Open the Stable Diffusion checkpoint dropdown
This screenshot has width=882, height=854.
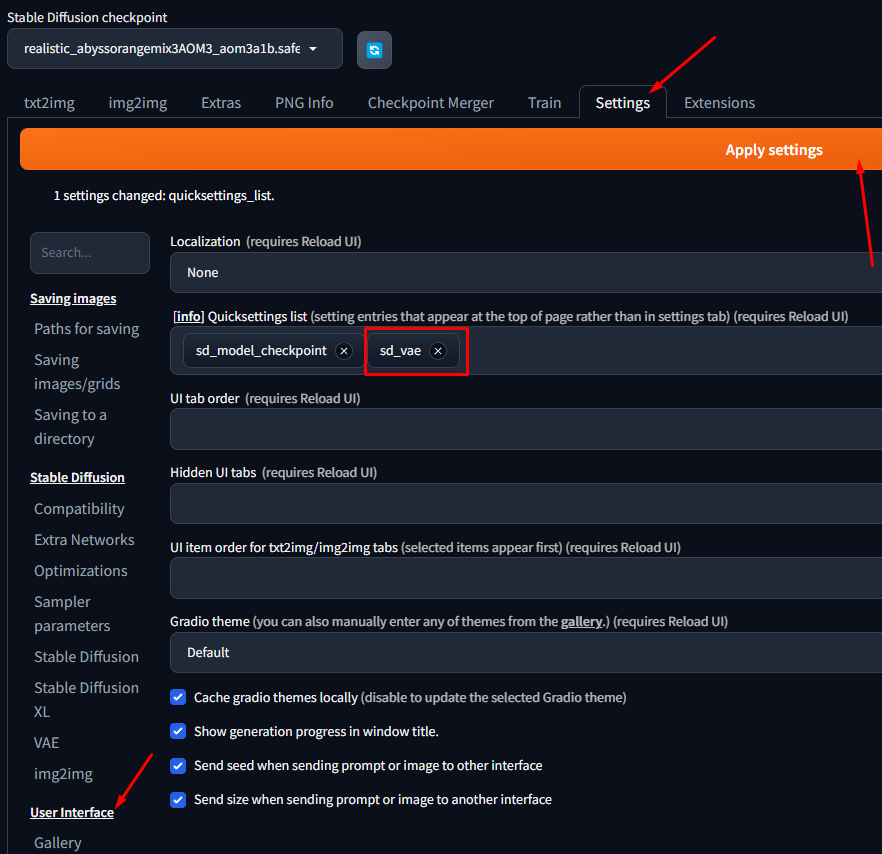pos(174,48)
